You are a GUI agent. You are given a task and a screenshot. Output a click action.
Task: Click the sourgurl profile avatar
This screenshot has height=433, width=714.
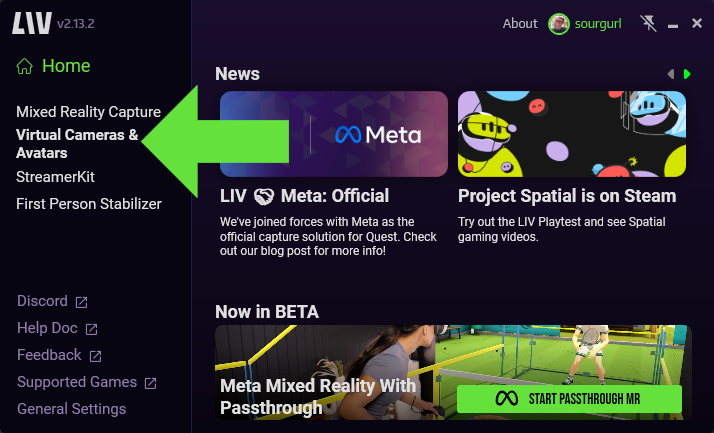click(x=559, y=24)
